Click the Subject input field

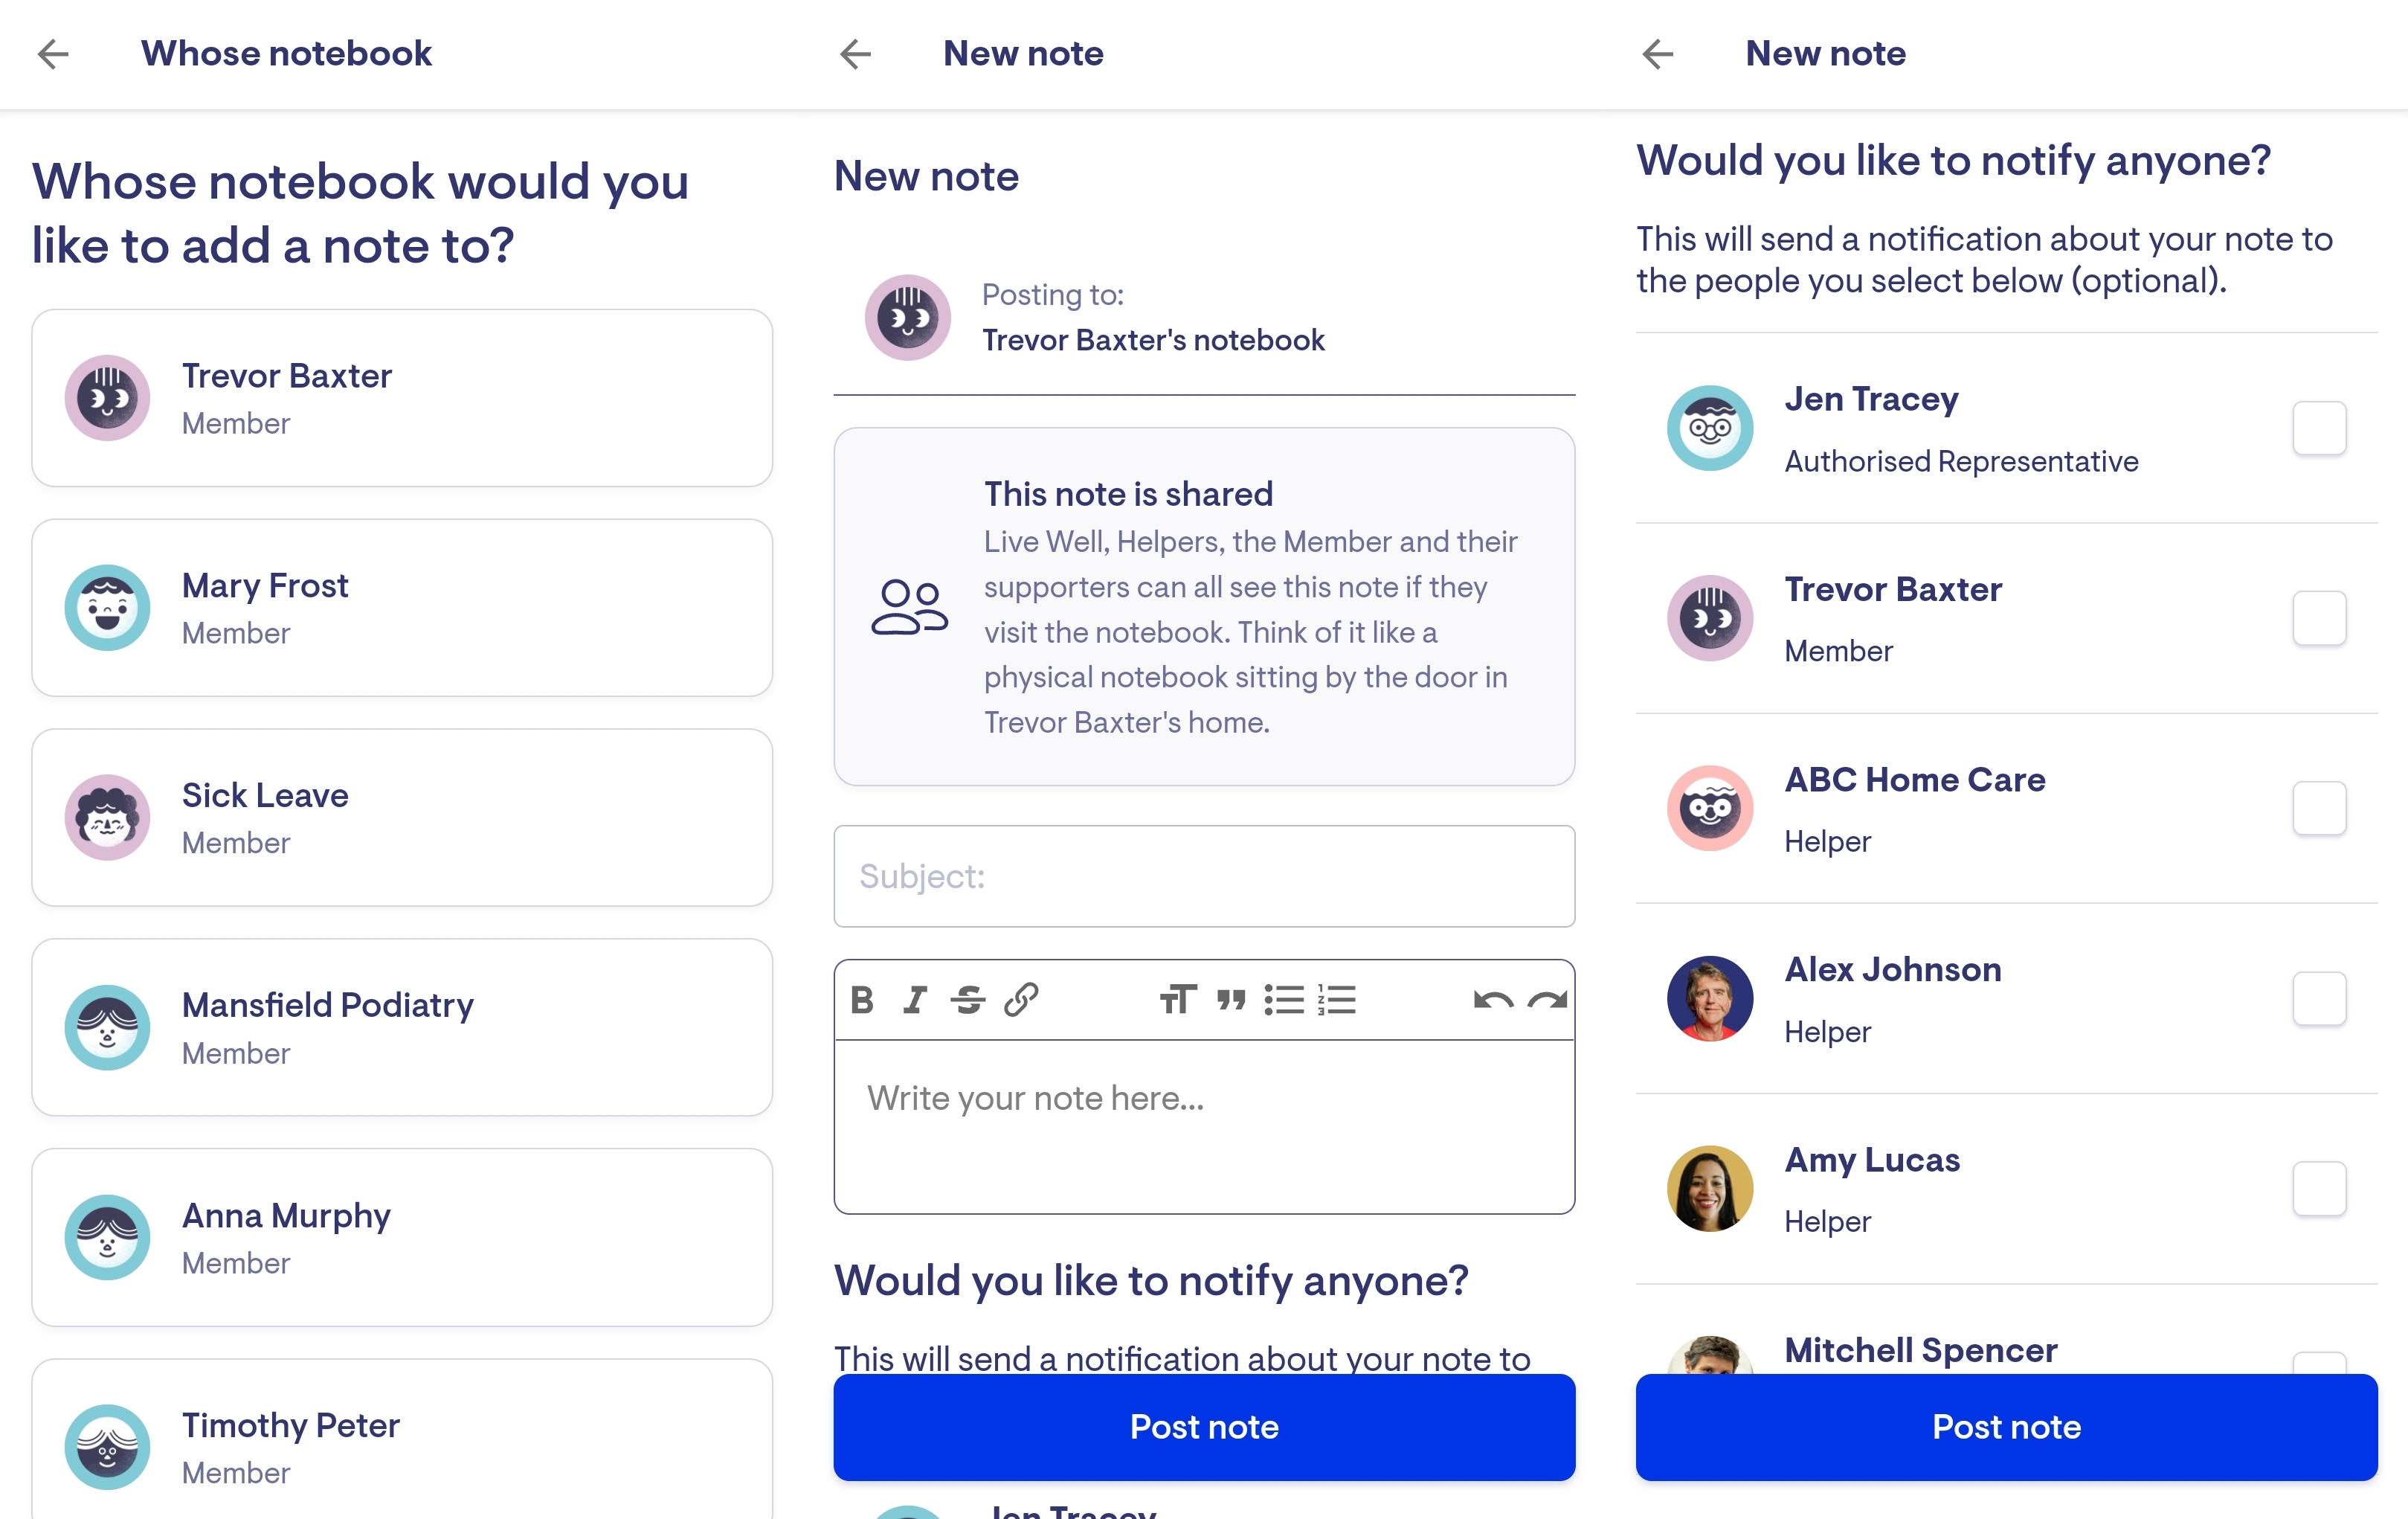pyautogui.click(x=1204, y=876)
